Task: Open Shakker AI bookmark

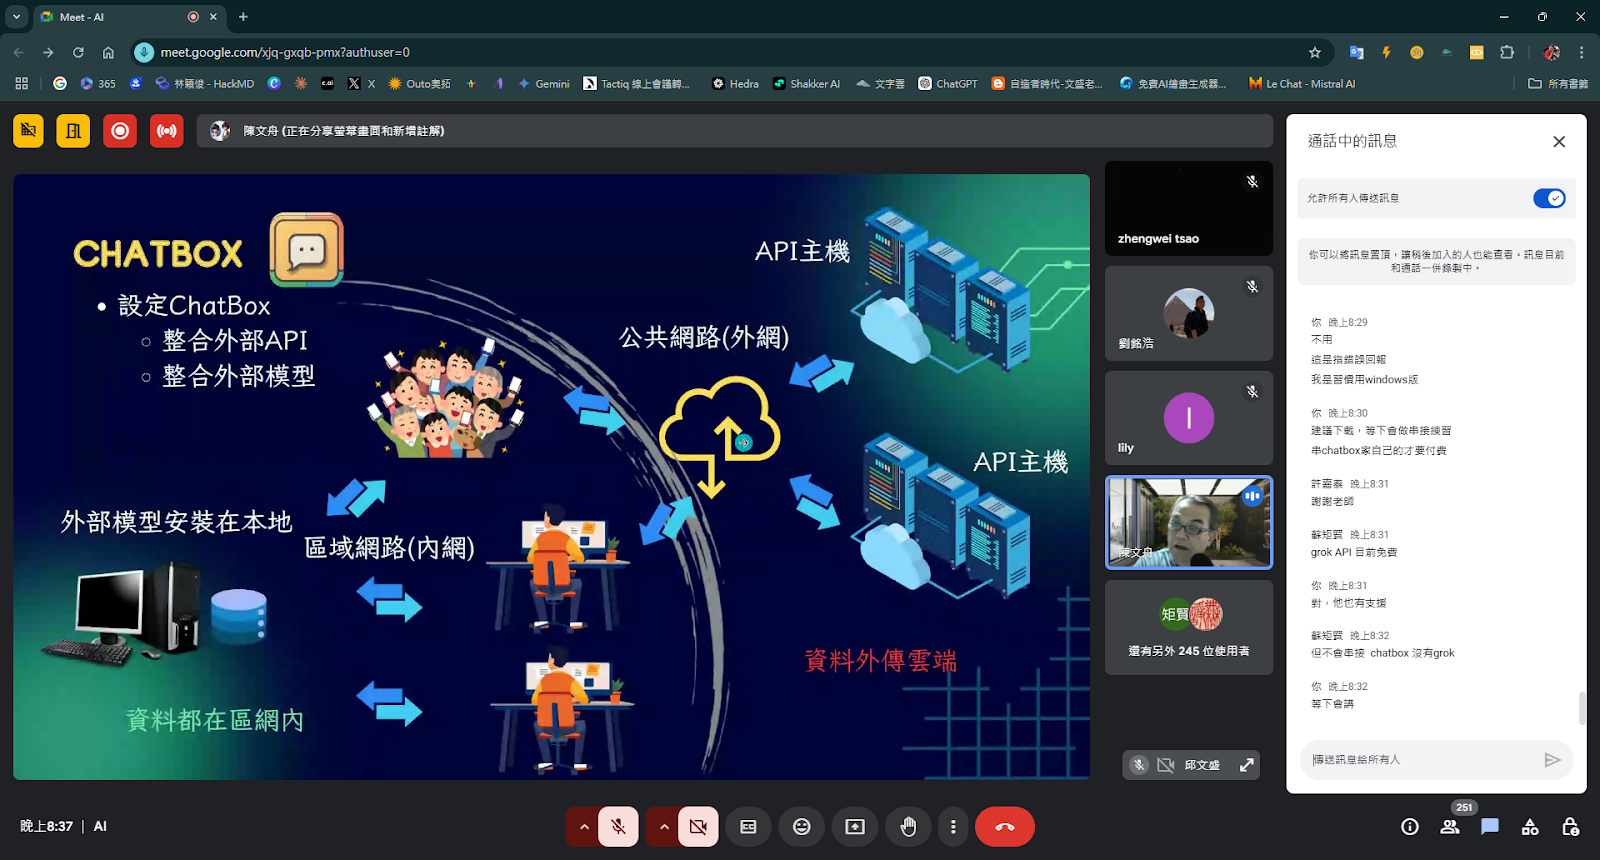Action: click(x=806, y=84)
